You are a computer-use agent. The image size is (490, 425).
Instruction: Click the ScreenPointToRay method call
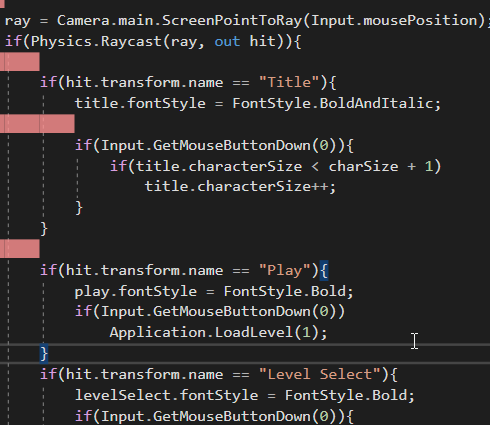pyautogui.click(x=232, y=21)
